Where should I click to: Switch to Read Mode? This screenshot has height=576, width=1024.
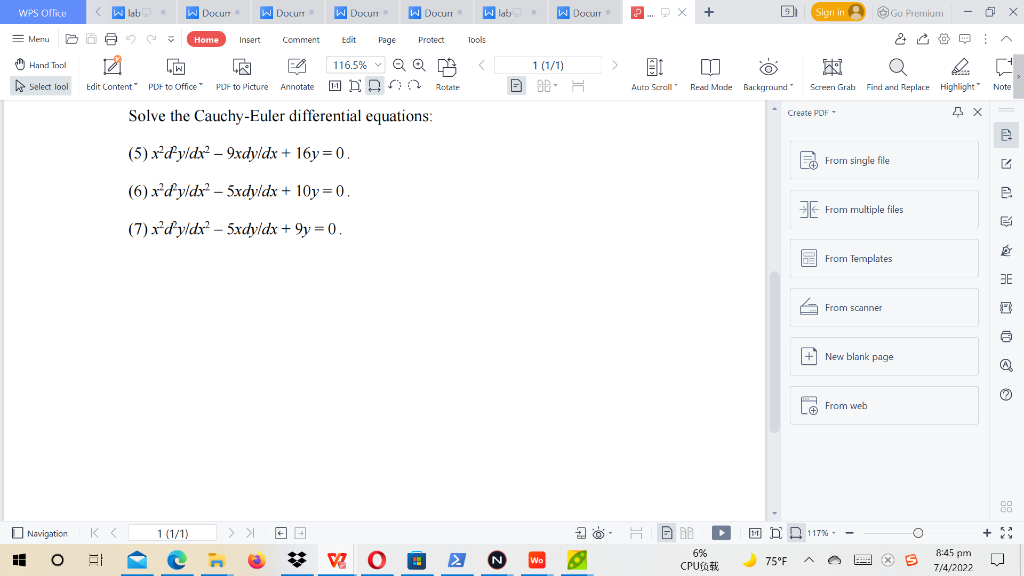pos(711,72)
